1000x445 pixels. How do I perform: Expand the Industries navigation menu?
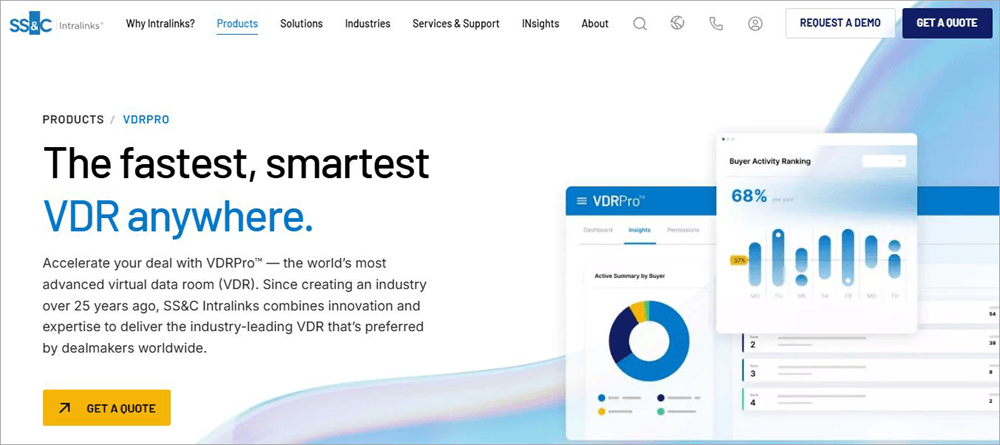[x=367, y=23]
